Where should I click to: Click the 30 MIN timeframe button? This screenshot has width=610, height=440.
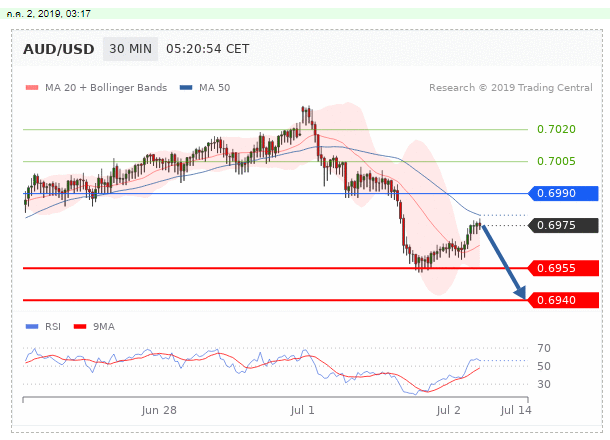coord(130,49)
